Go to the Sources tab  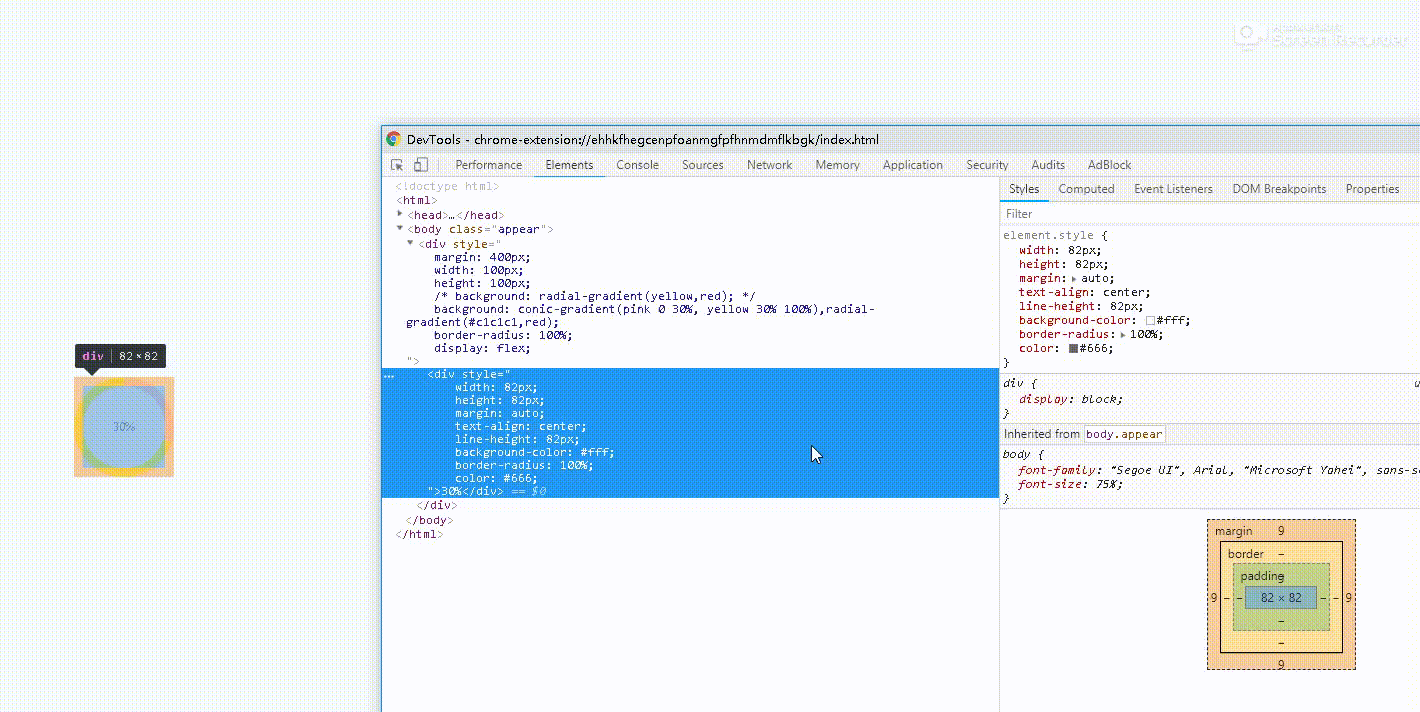tap(703, 165)
